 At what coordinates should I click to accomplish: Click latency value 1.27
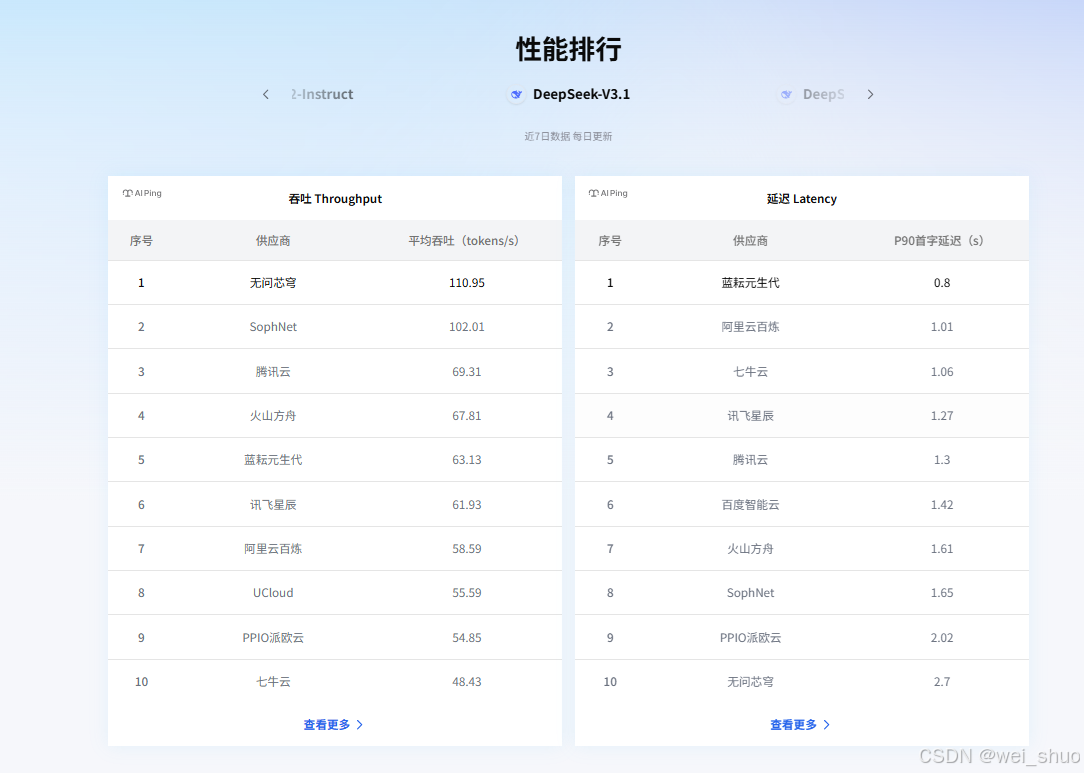(942, 416)
